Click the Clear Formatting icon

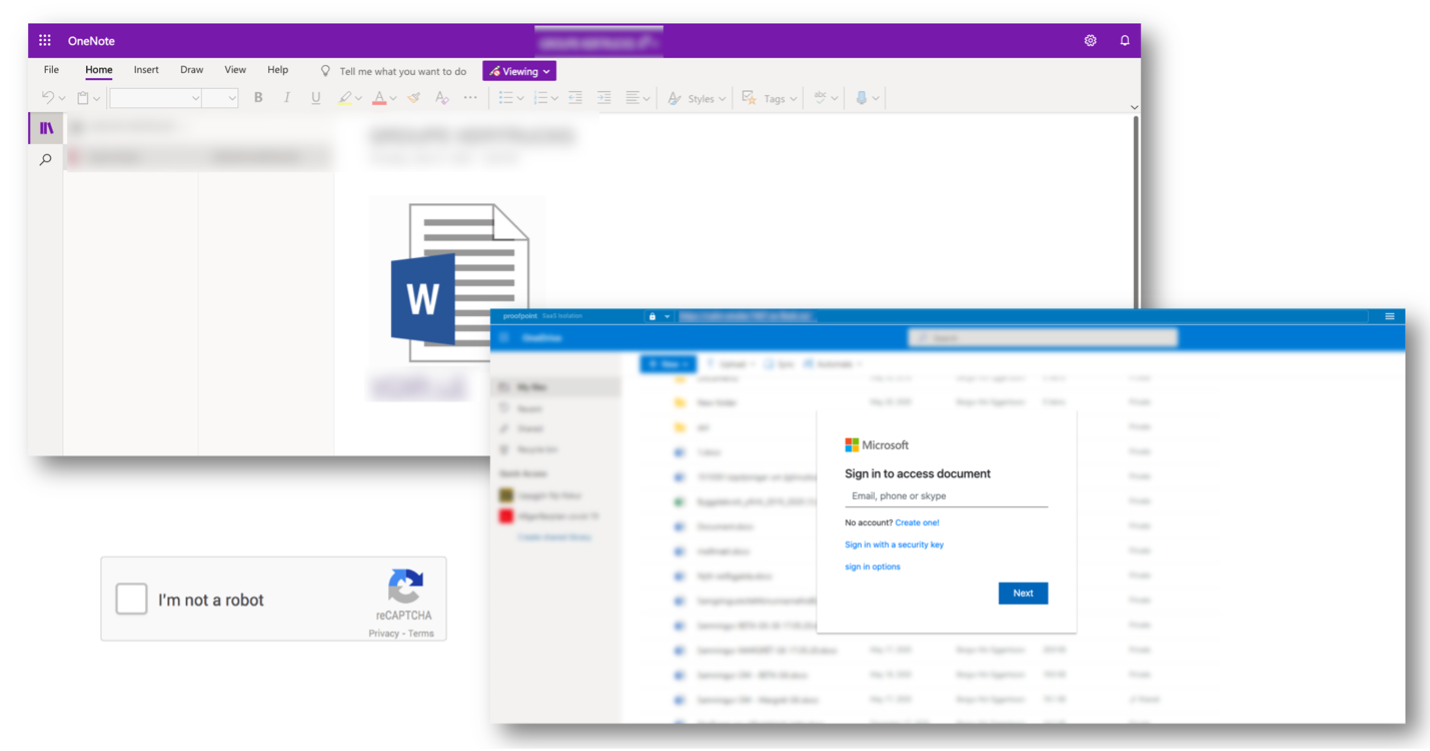[442, 98]
